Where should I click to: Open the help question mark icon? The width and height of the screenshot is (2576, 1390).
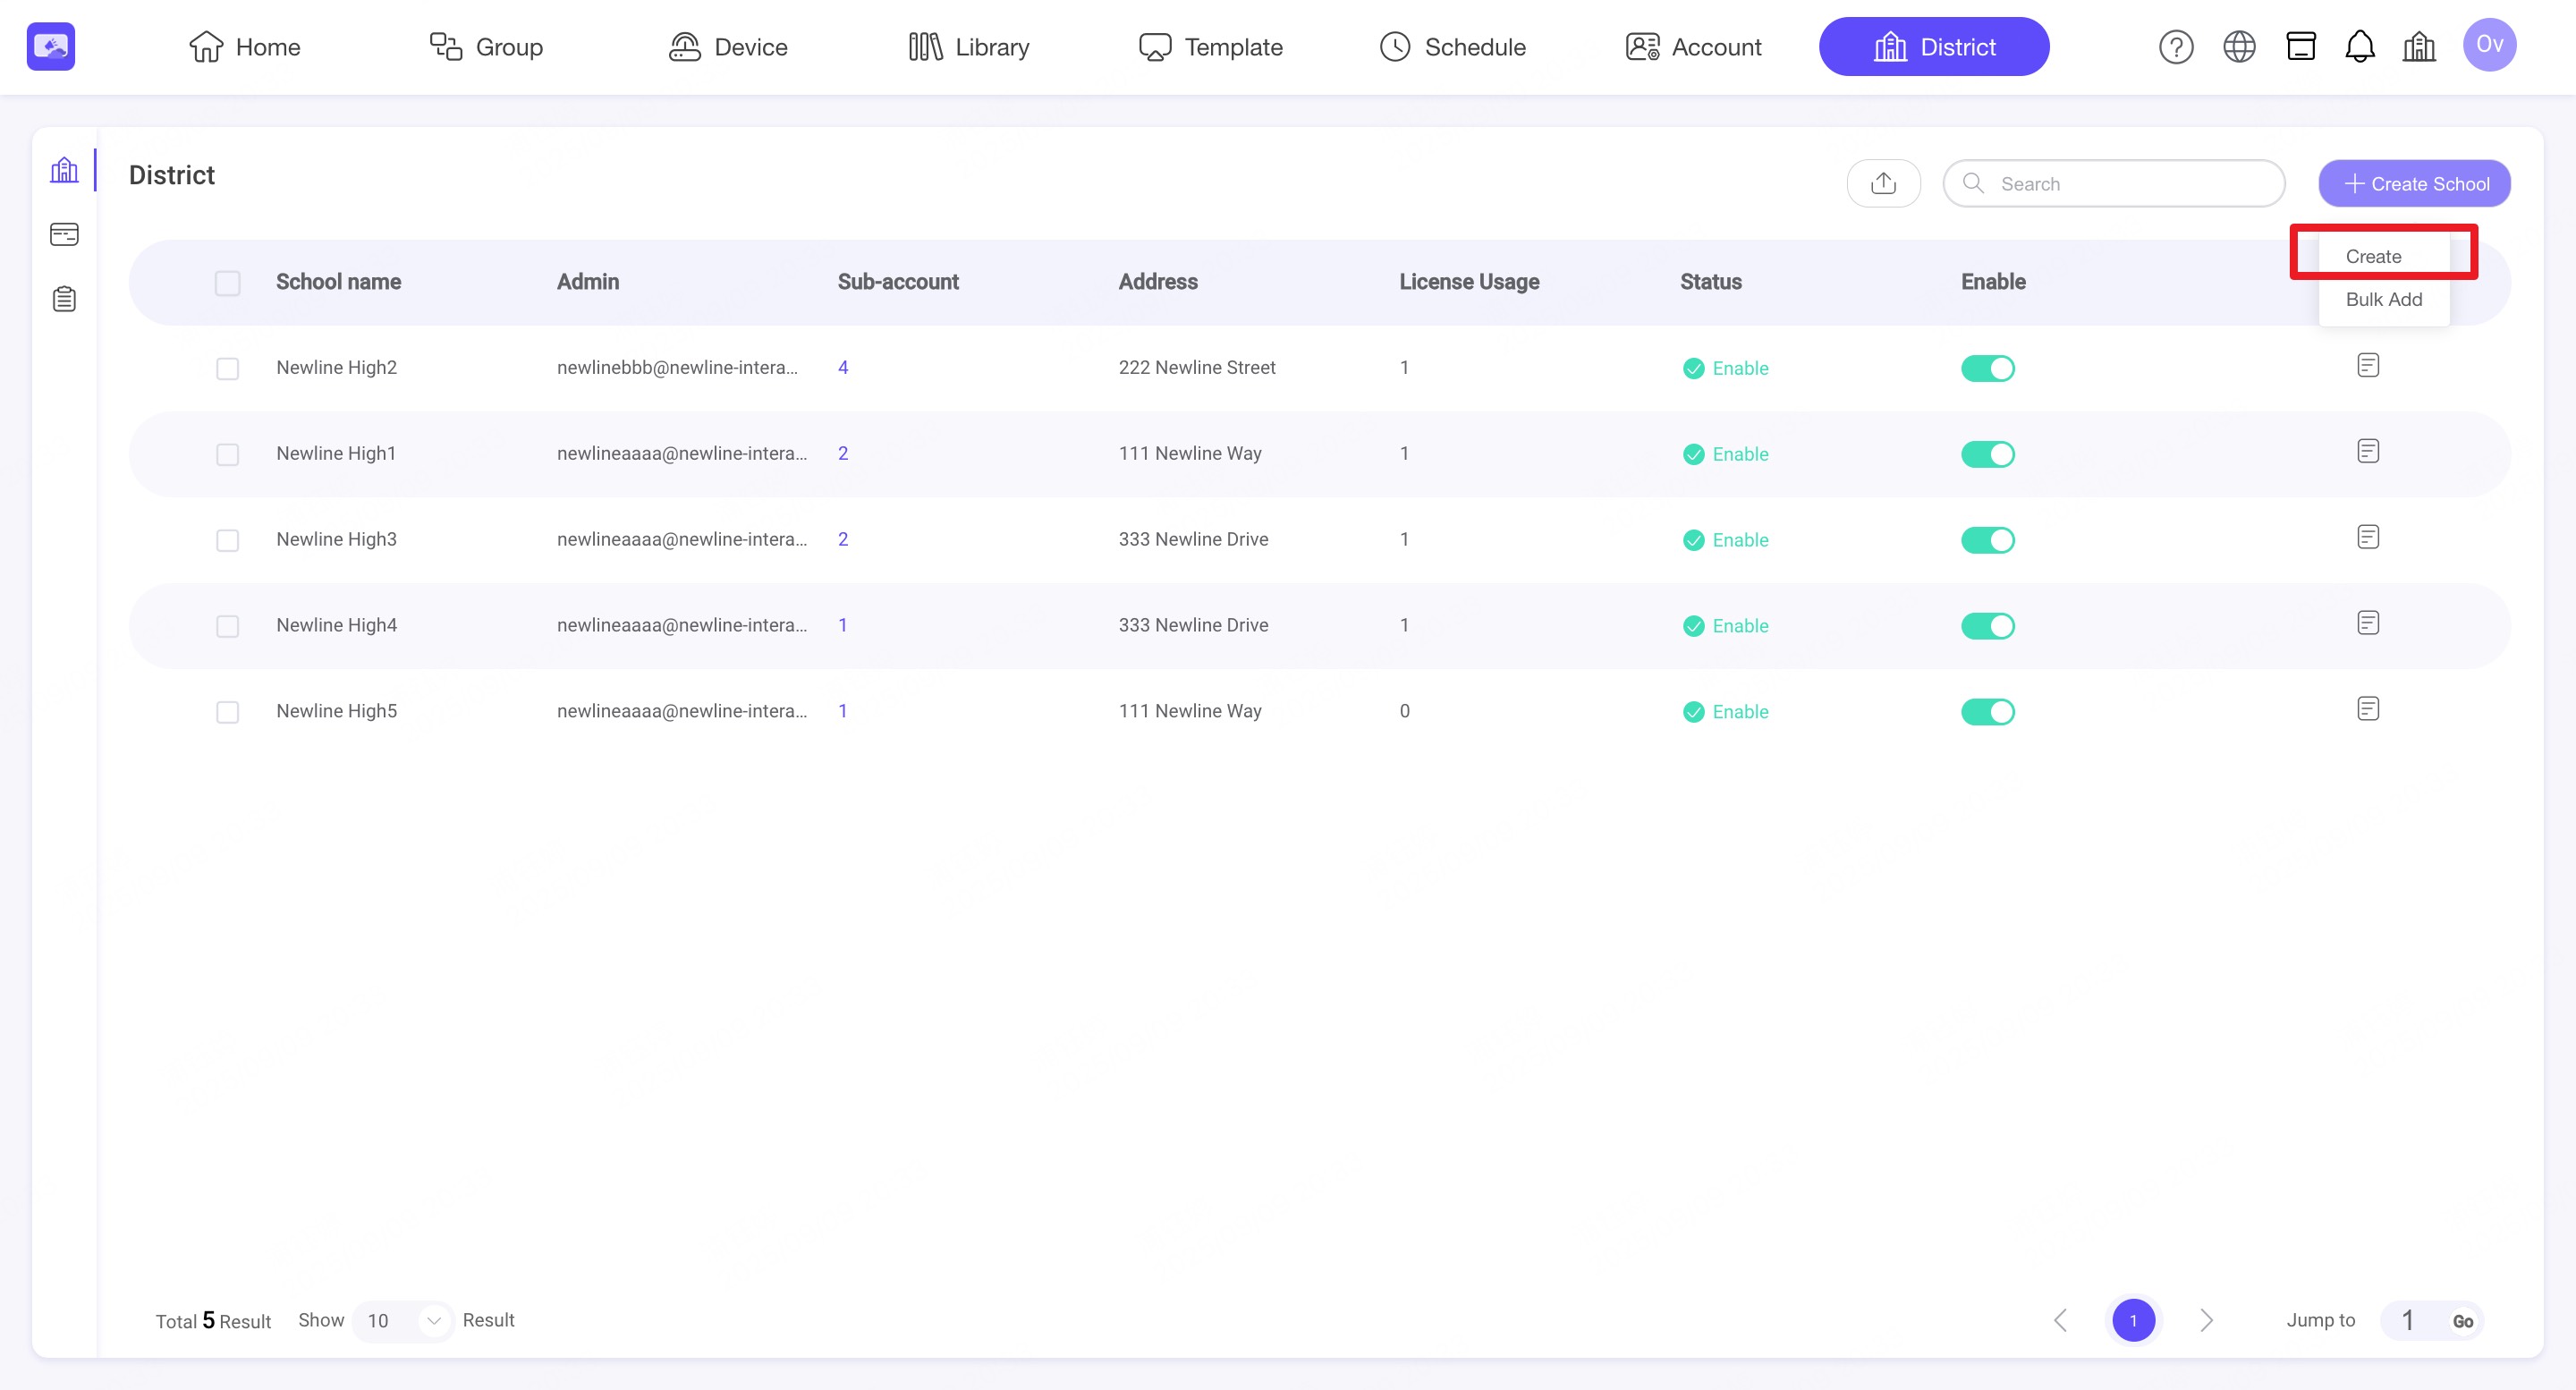(2175, 47)
